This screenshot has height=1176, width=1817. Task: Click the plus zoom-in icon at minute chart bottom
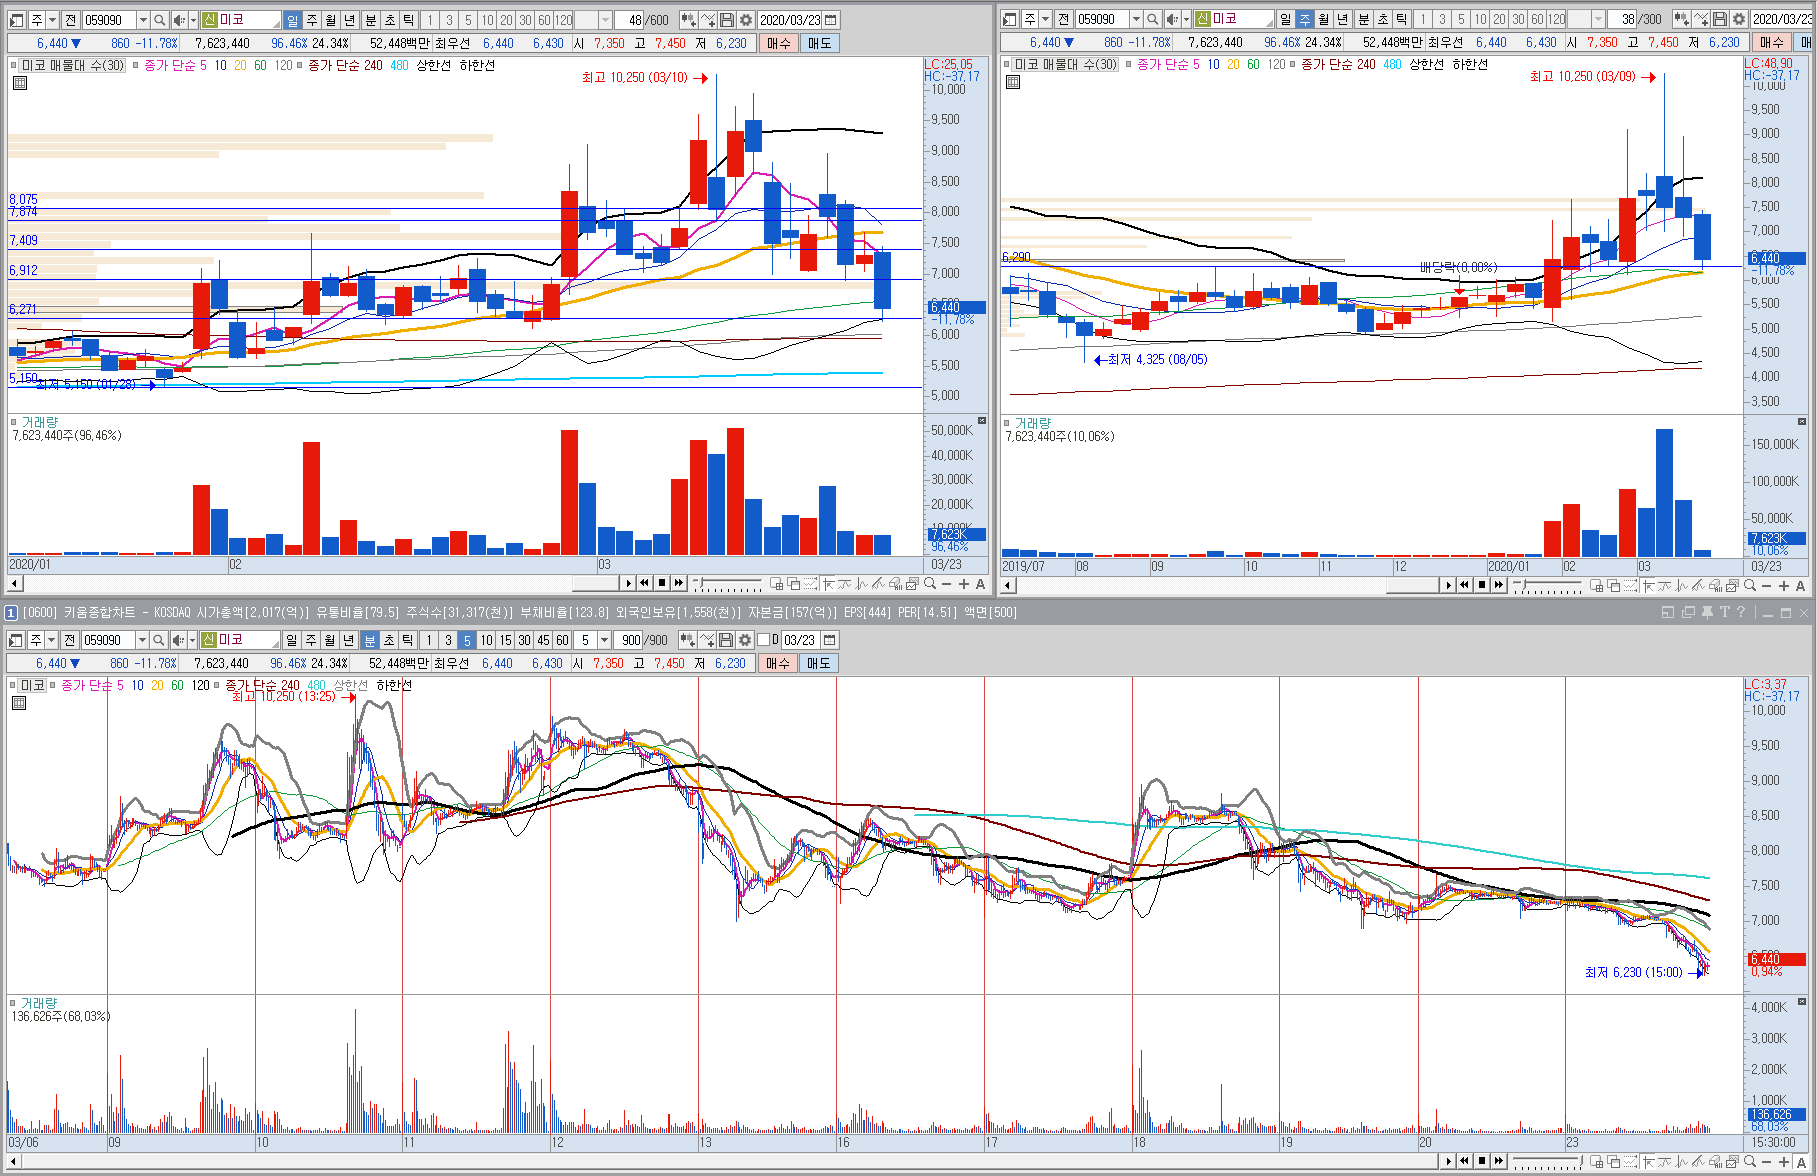[x=1783, y=1161]
